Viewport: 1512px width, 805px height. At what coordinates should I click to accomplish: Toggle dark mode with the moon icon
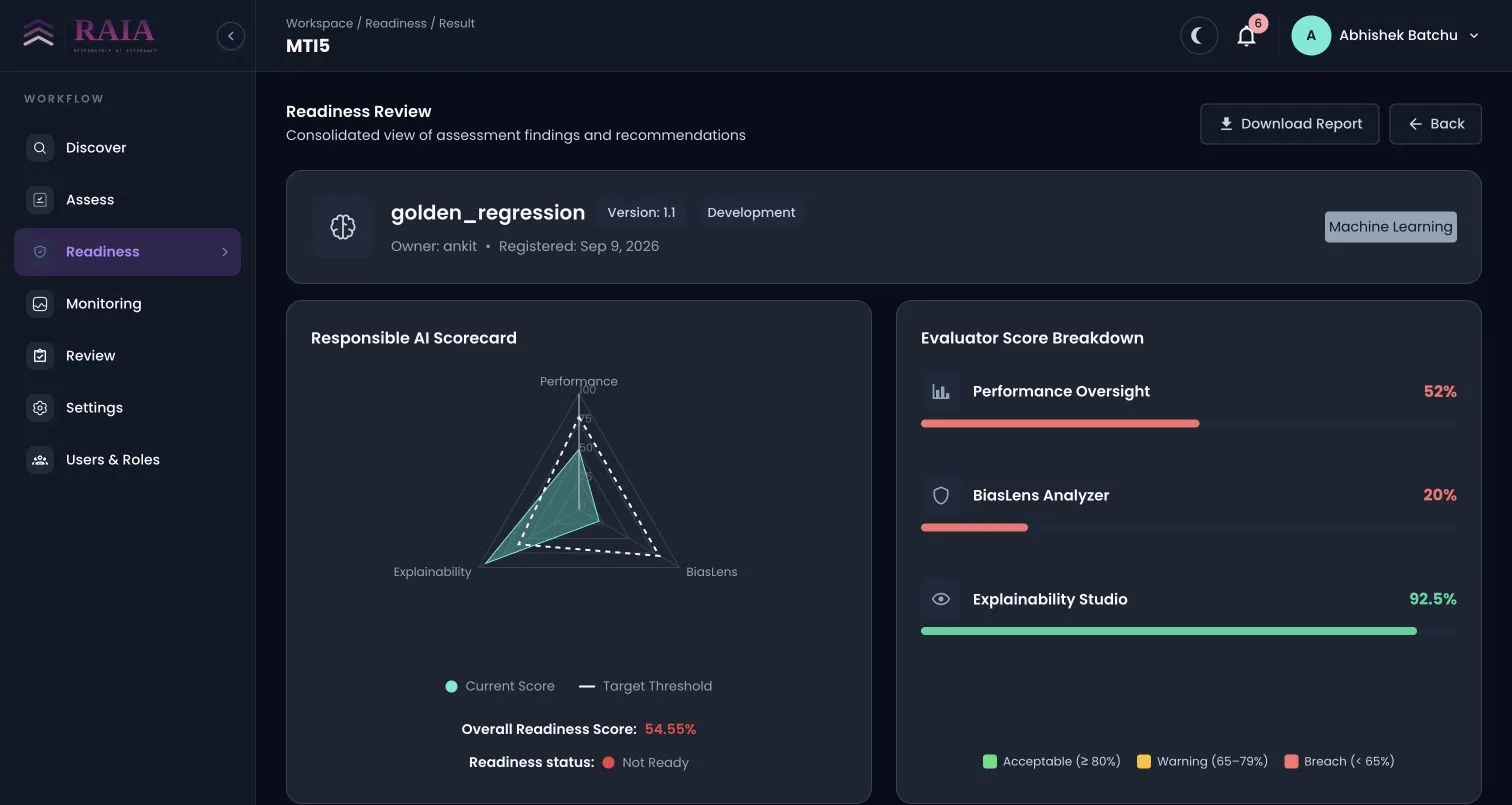[1199, 37]
